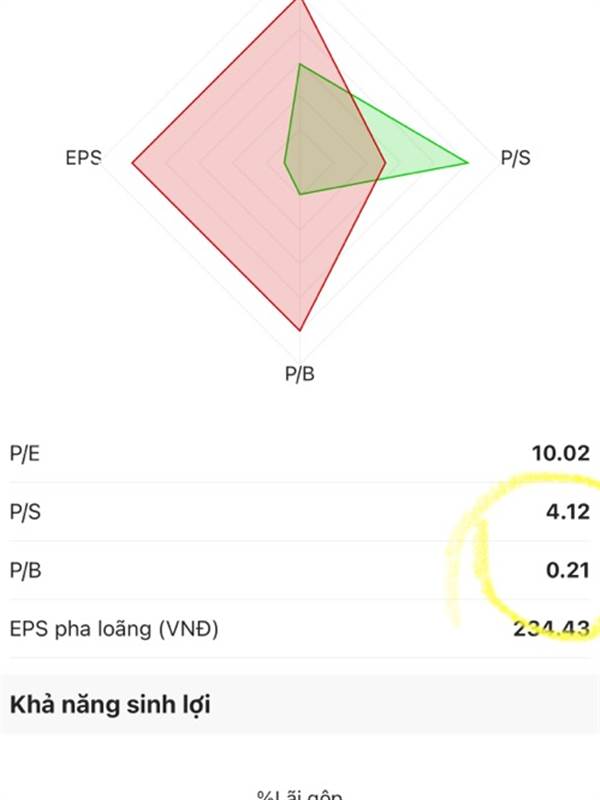The image size is (600, 800).
Task: Tap the P/E row label in the list
Action: [x=24, y=453]
